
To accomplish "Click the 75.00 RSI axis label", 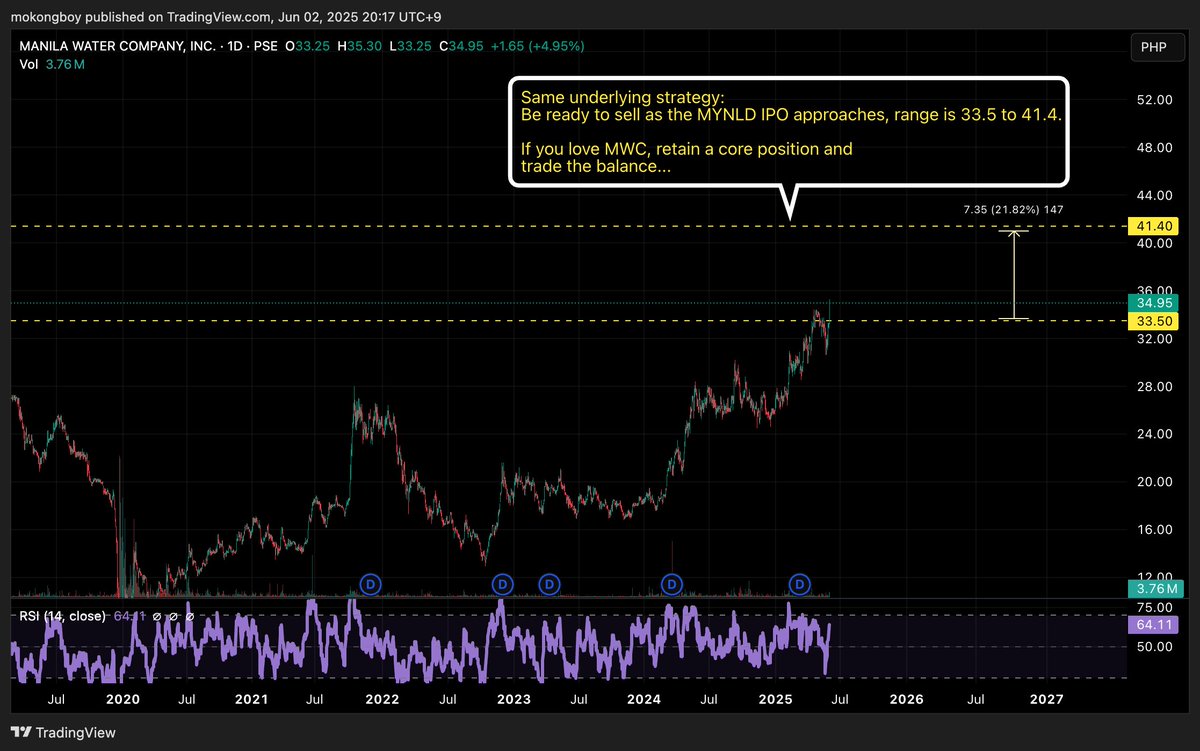I will point(1153,606).
